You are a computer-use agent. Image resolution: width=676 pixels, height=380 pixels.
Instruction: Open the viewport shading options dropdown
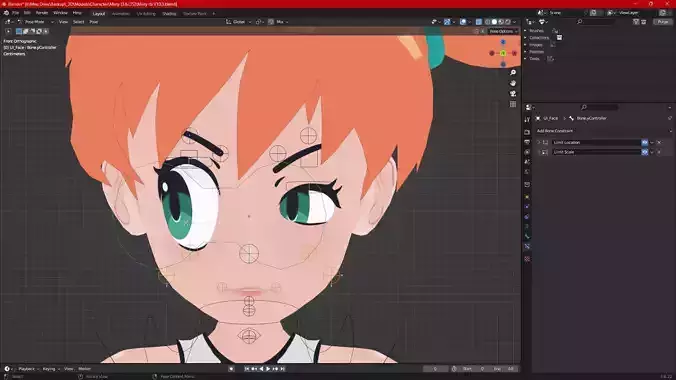[515, 22]
